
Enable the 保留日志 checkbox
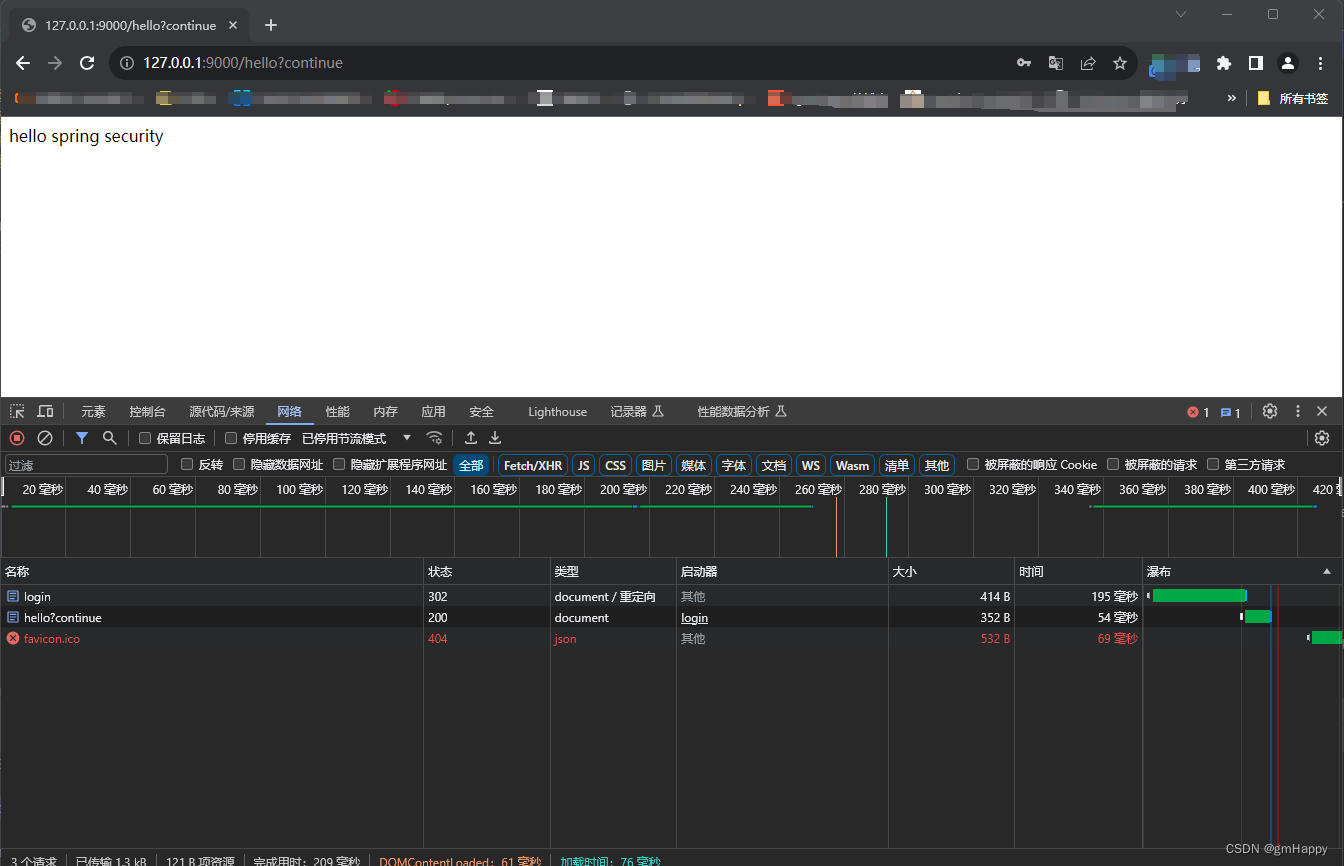point(145,438)
